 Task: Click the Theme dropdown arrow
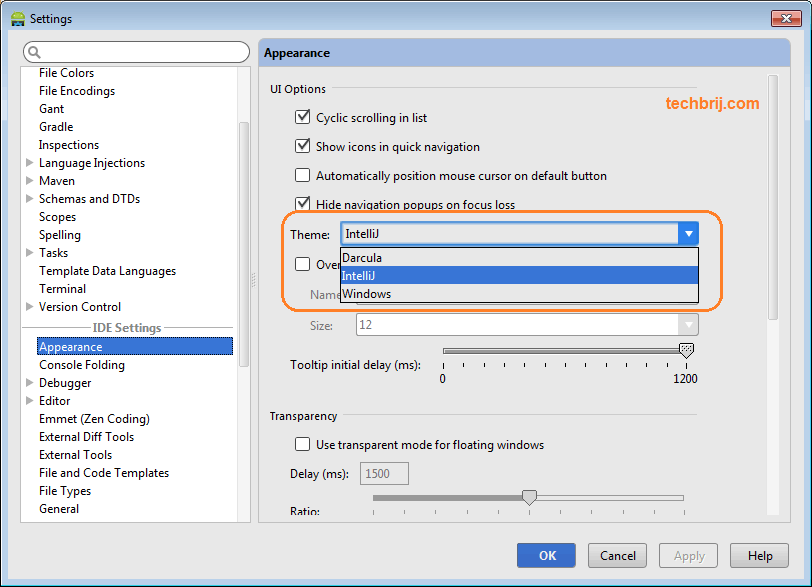[x=689, y=233]
